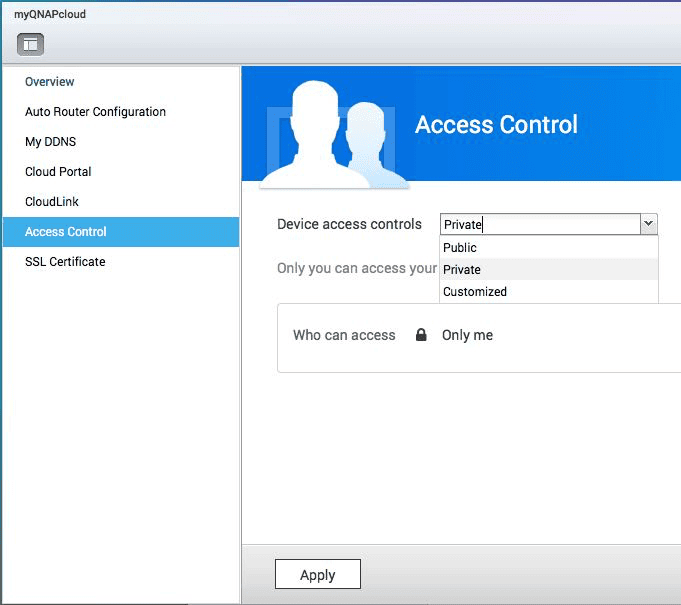Choose Private from the dropdown list
The width and height of the screenshot is (681, 605).
[462, 270]
